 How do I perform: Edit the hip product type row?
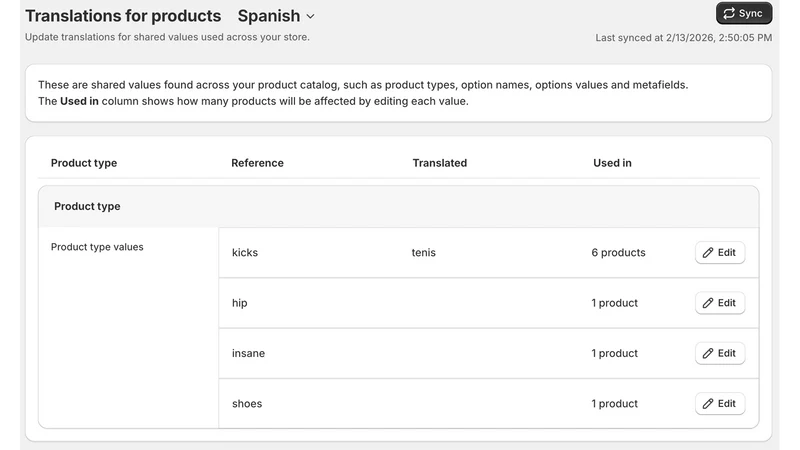tap(720, 303)
